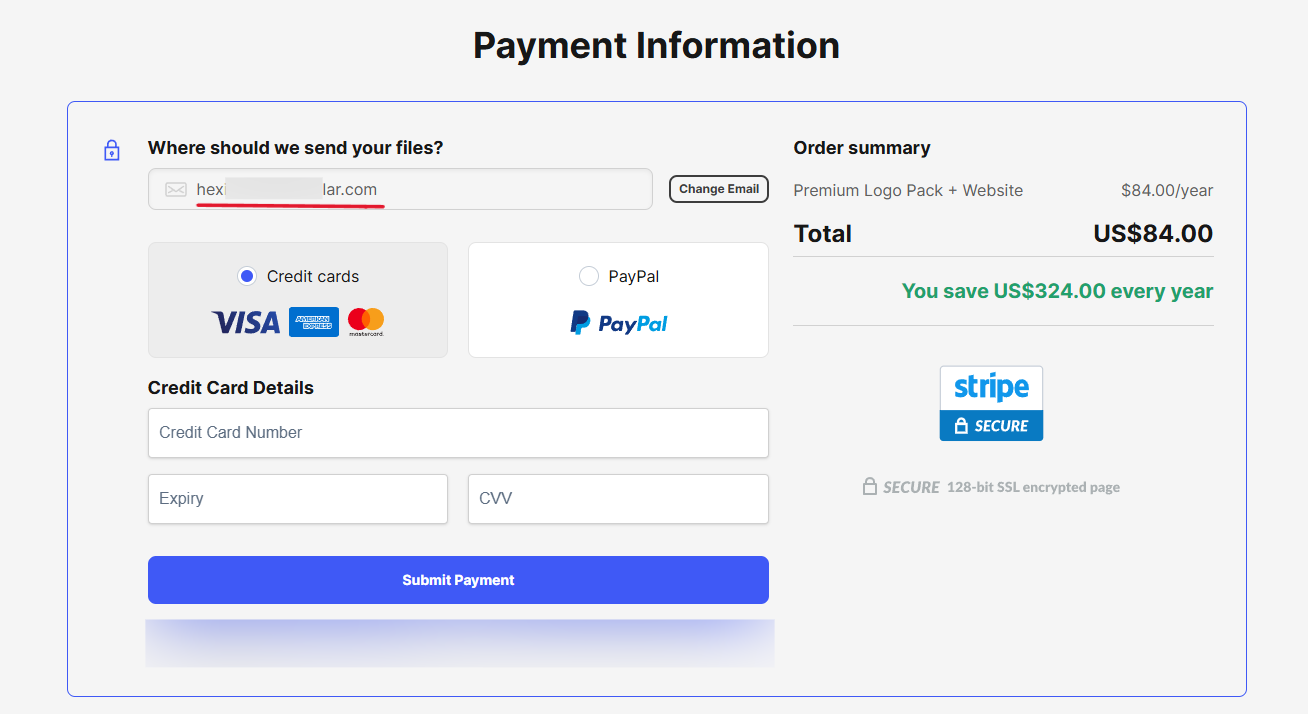Click the blue padlock icon
This screenshot has height=714, width=1308.
pos(112,151)
